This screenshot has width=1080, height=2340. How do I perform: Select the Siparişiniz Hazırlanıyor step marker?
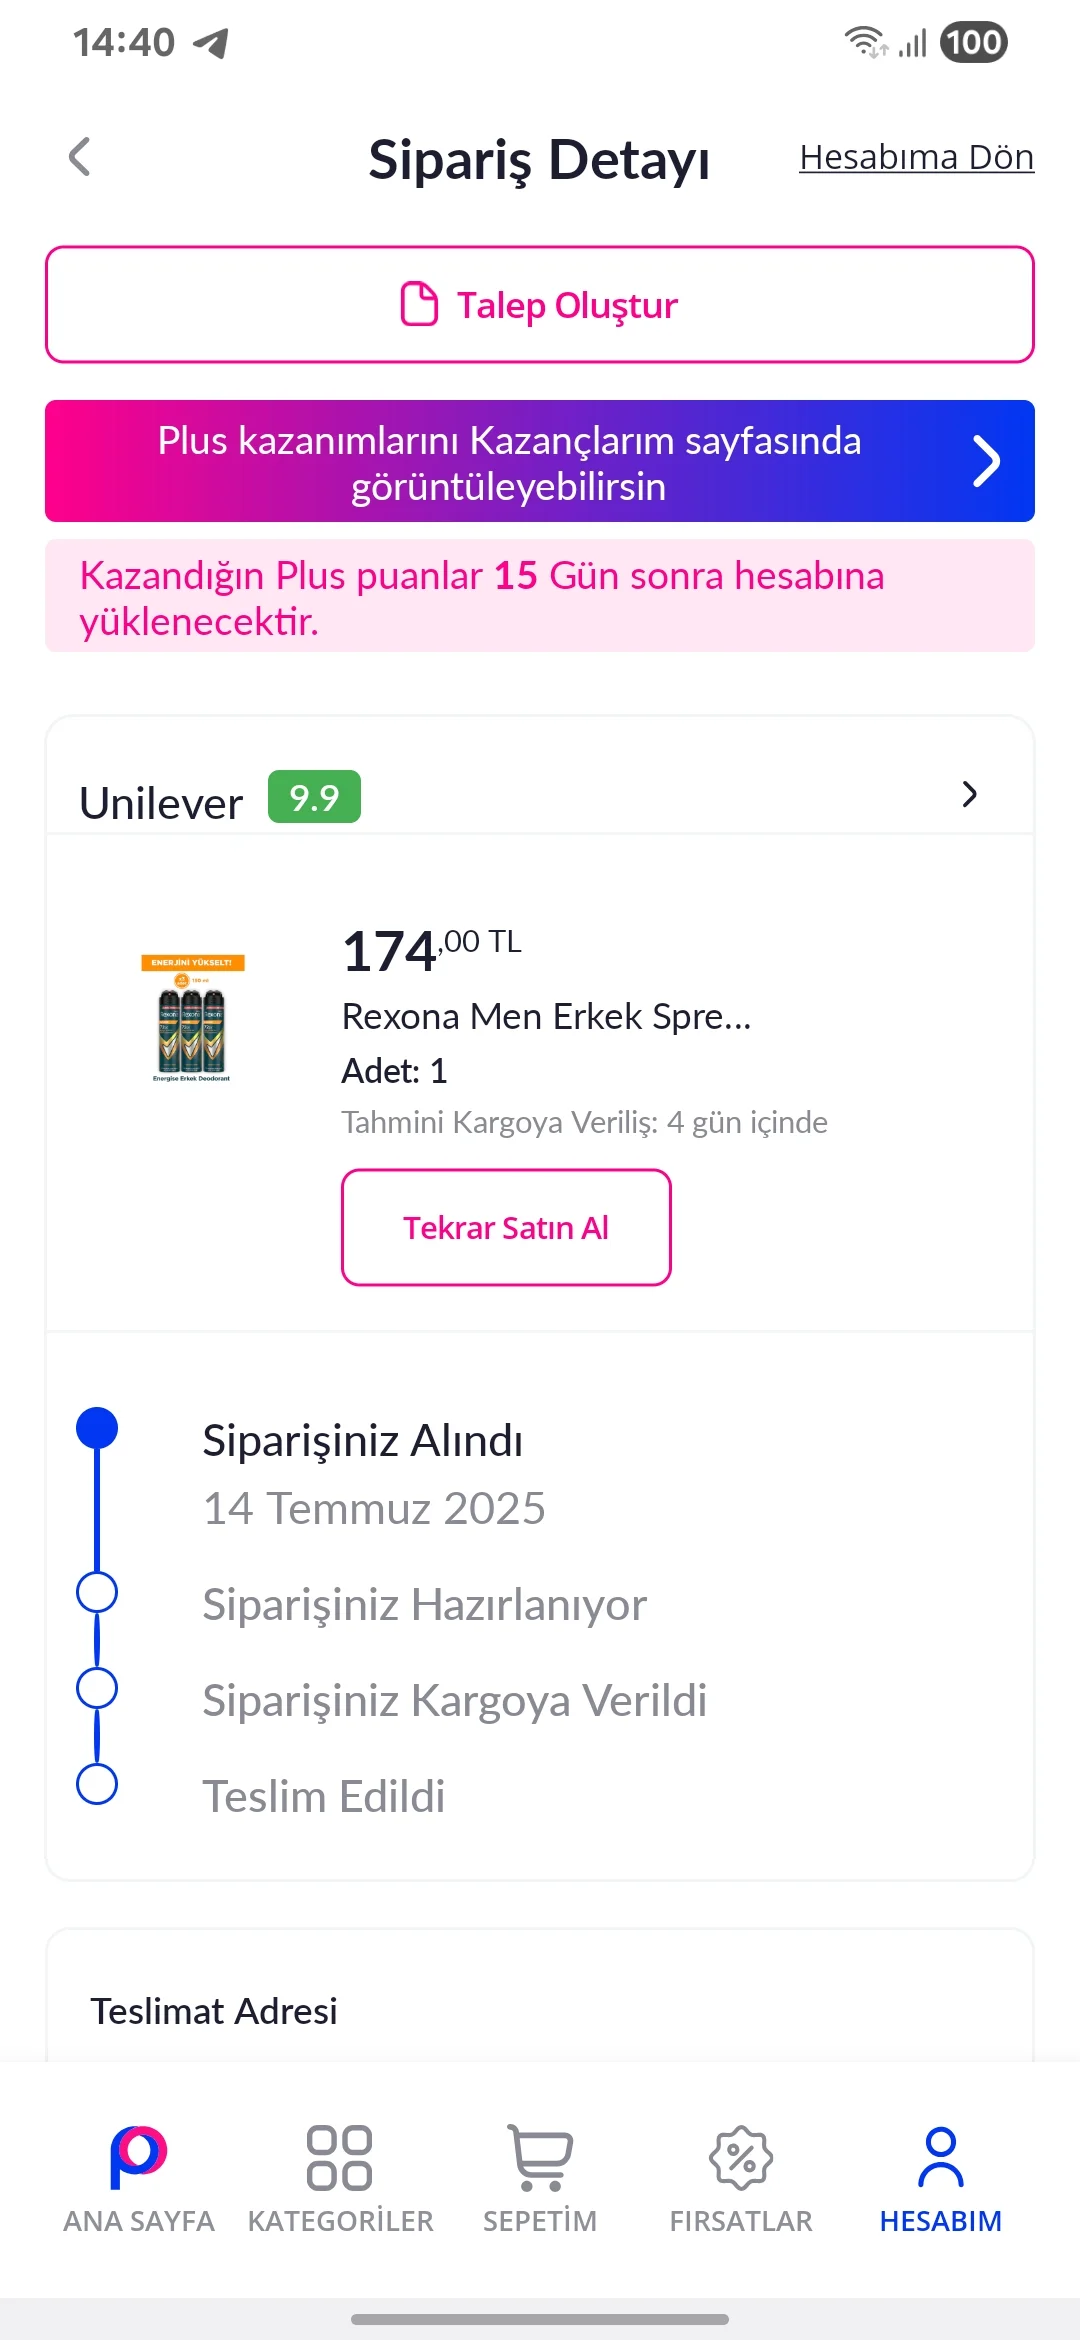click(x=97, y=1592)
